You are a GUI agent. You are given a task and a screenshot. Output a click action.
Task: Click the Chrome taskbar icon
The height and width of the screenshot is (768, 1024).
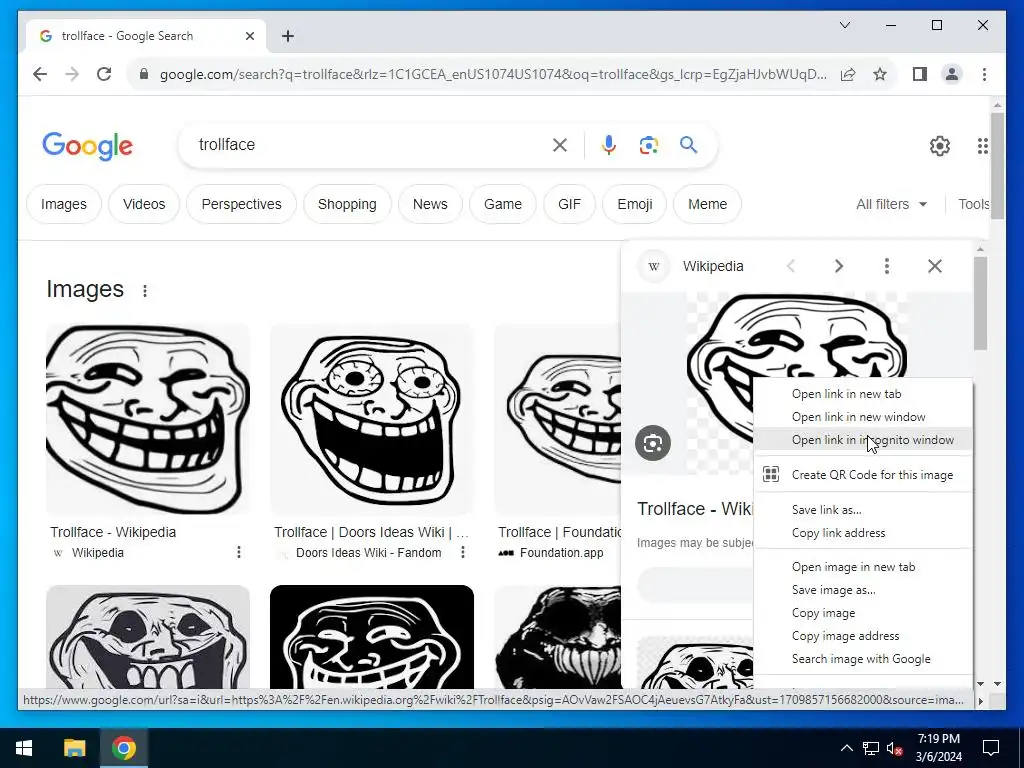[123, 748]
